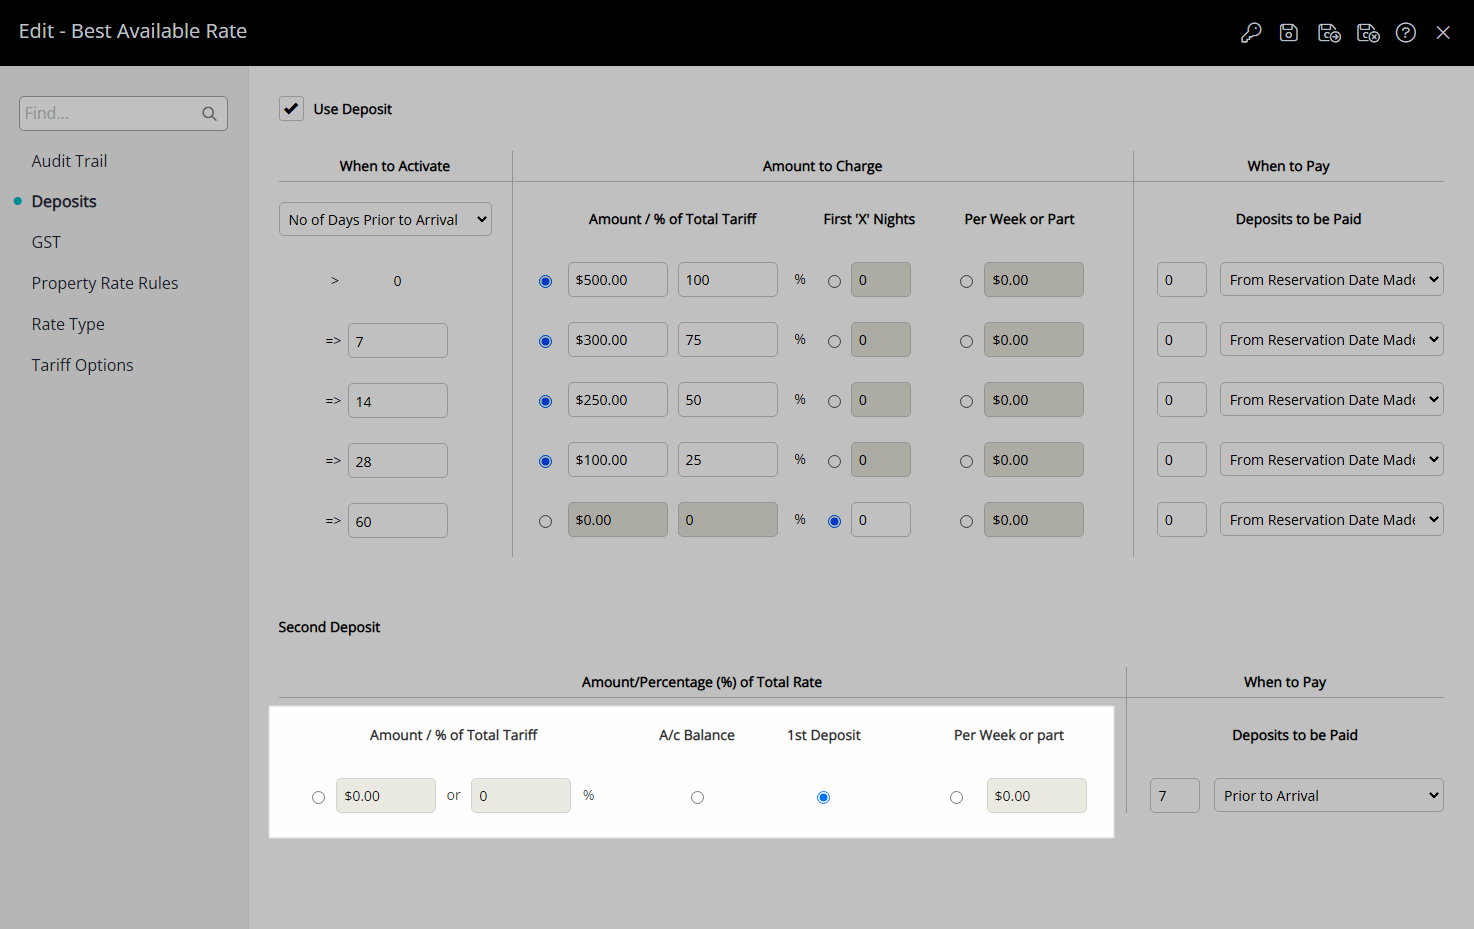The image size is (1474, 929).
Task: Click First 'X' Nights field in 60 days row
Action: (881, 519)
